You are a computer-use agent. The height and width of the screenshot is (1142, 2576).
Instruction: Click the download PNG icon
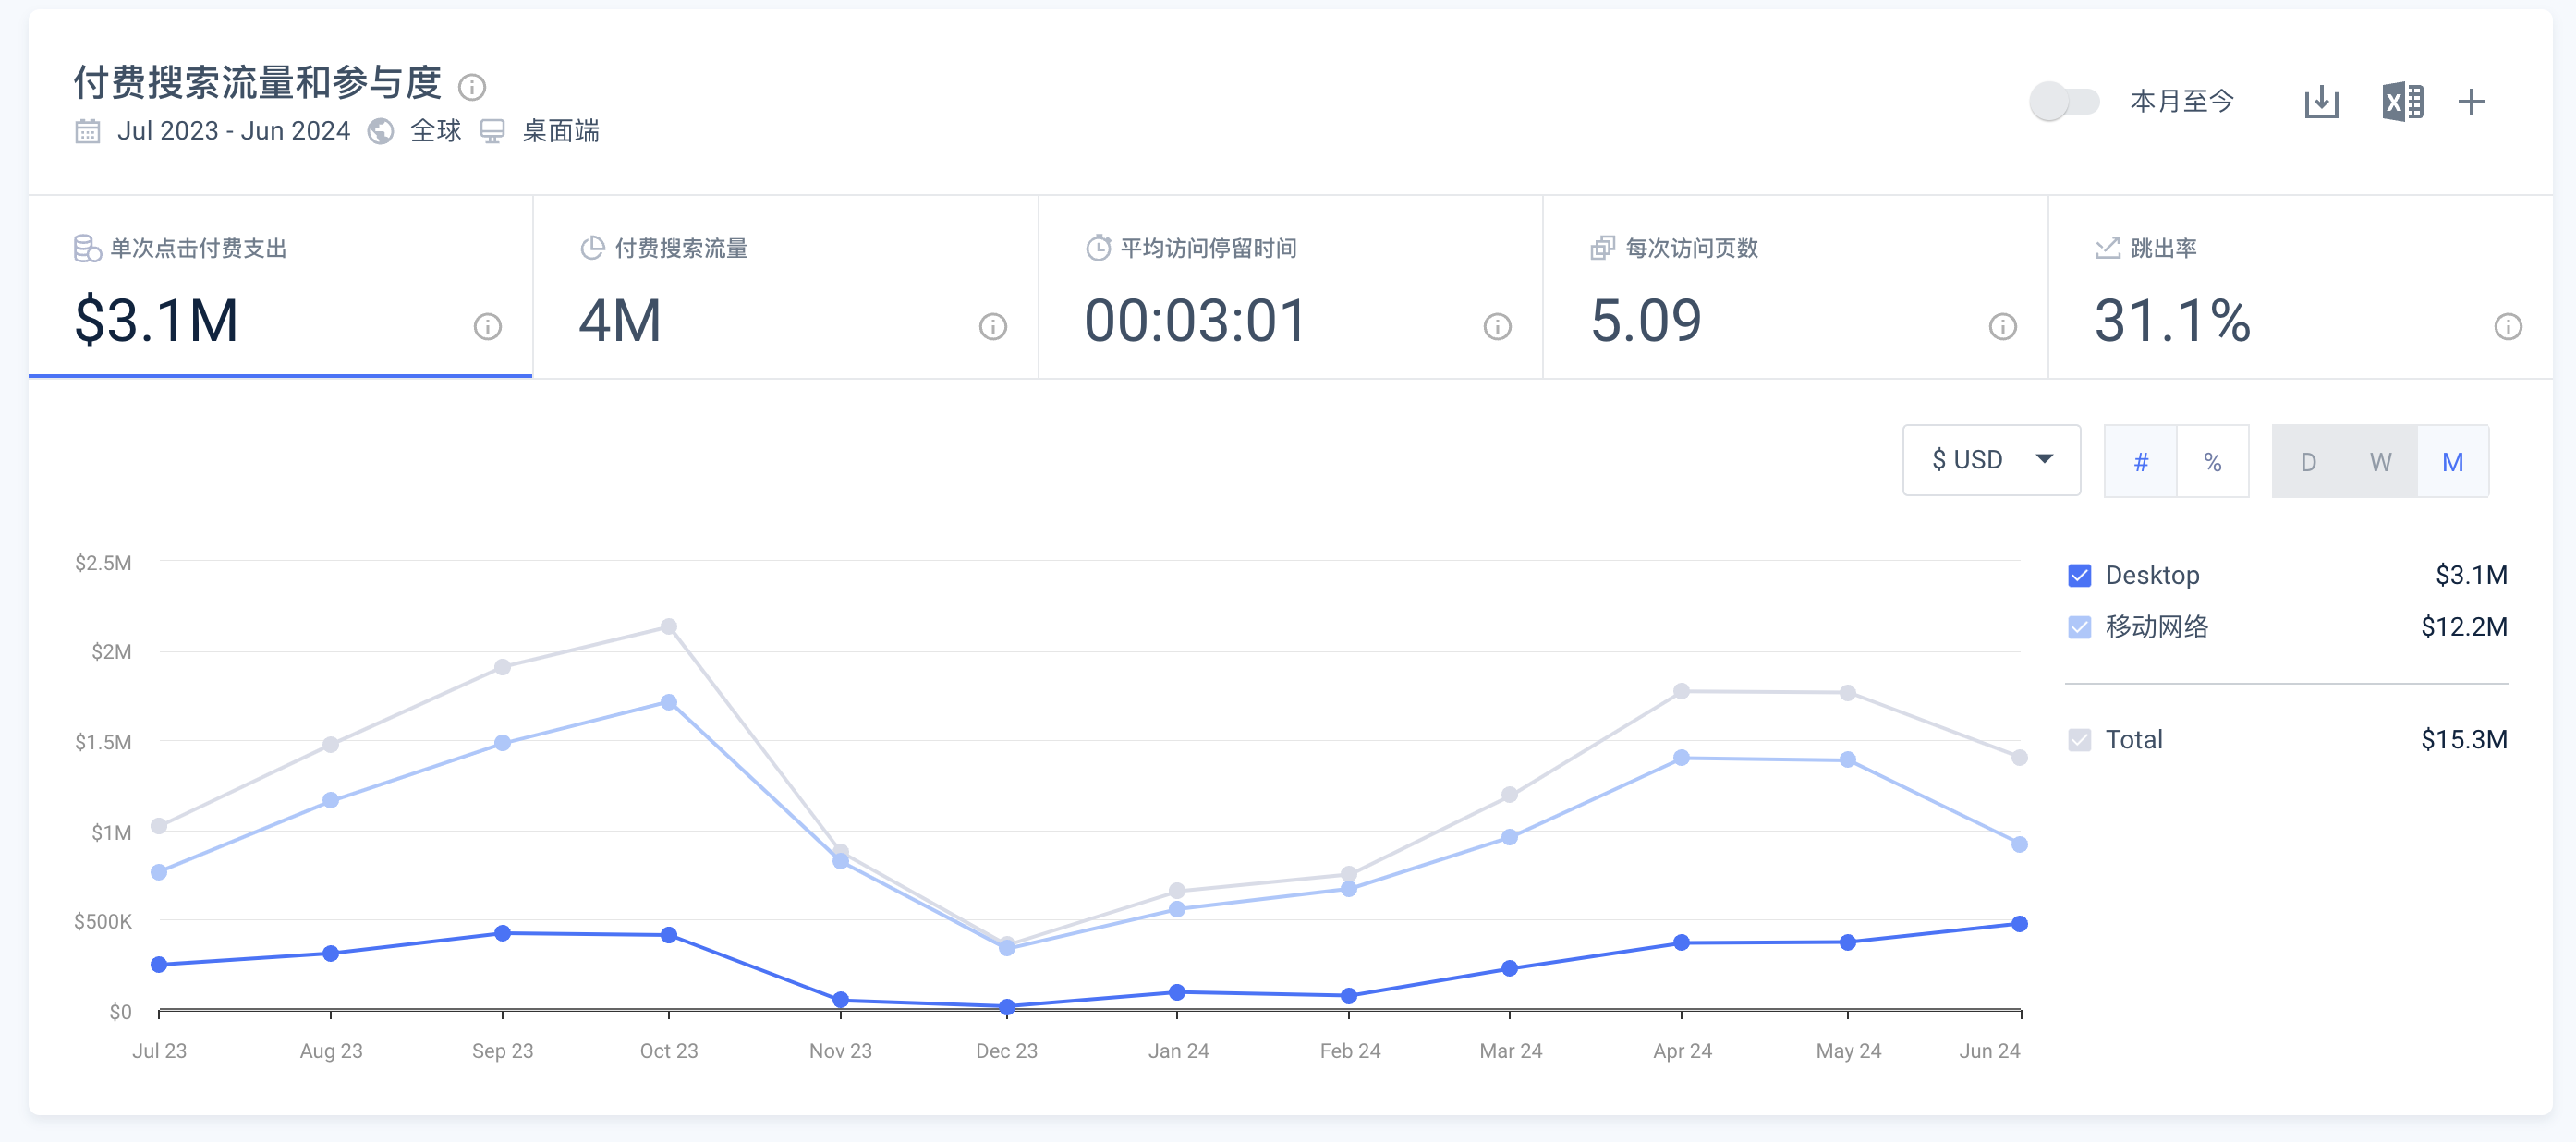(2321, 101)
